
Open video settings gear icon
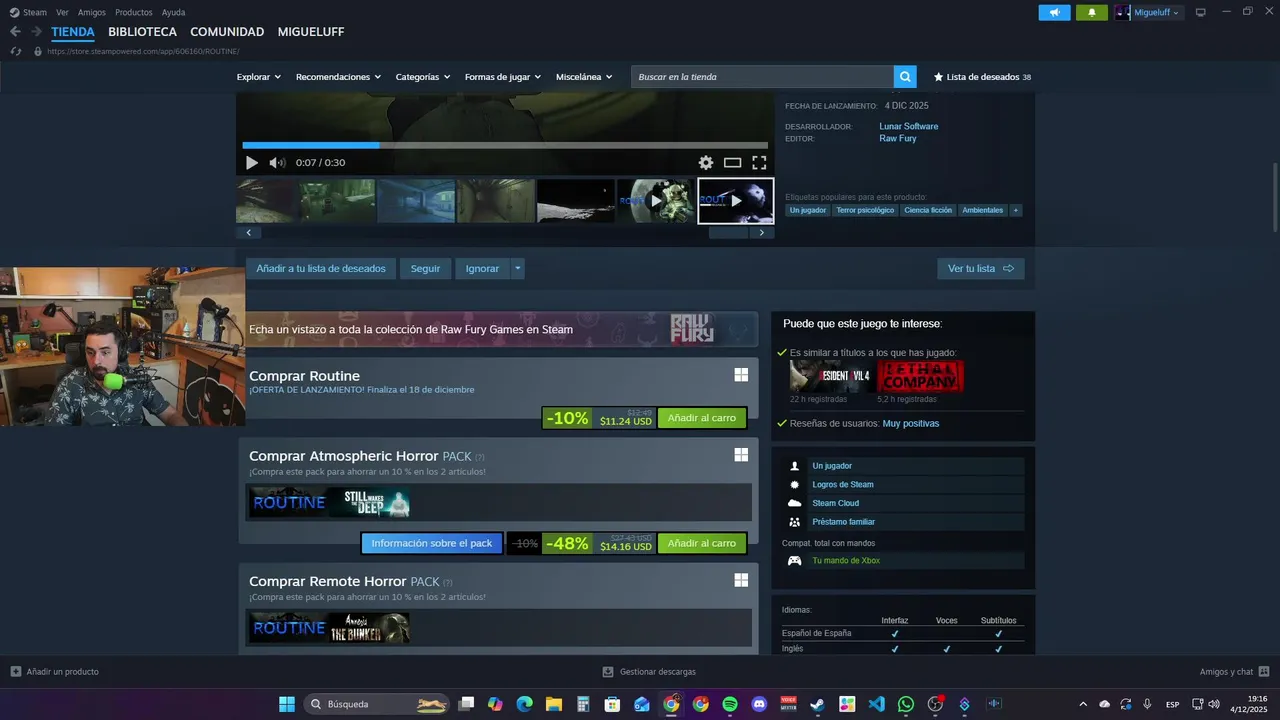tap(706, 163)
